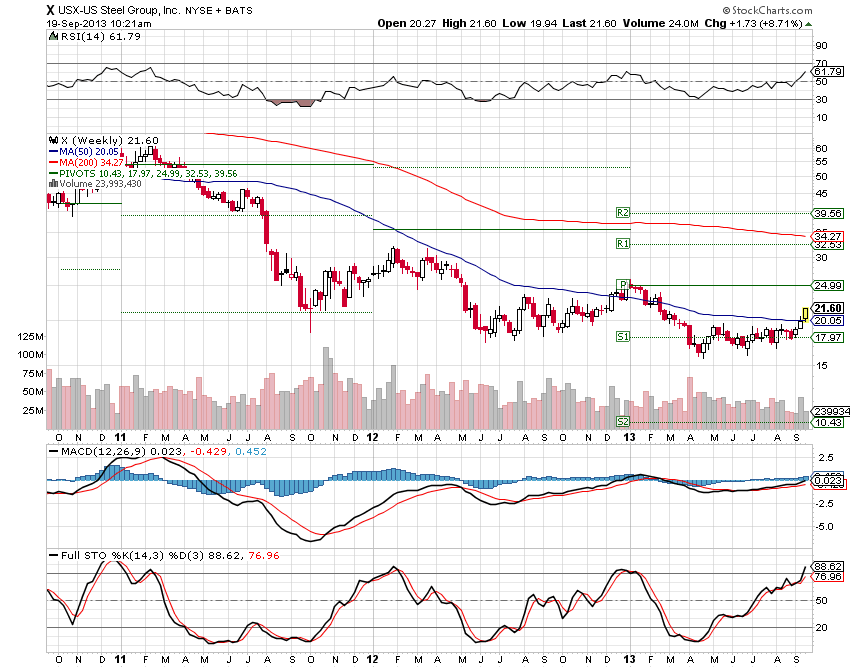Click the 34.27 MA(200) price tag
This screenshot has width=850, height=668.
828,236
